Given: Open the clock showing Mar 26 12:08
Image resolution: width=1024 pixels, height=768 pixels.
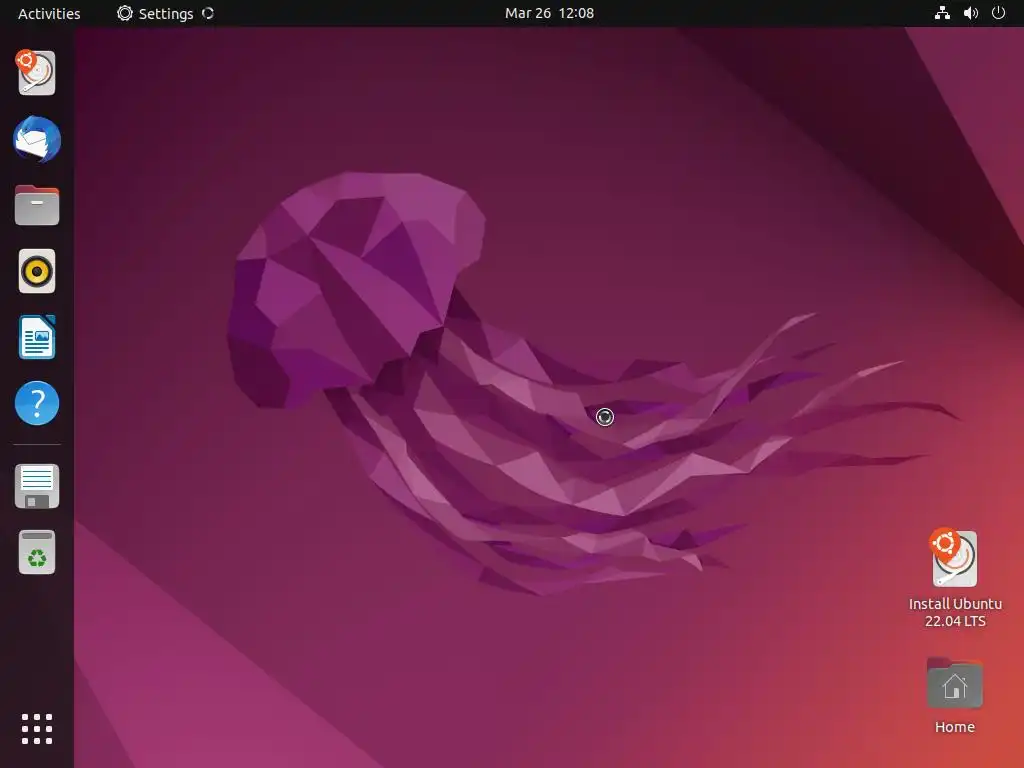Looking at the screenshot, I should point(549,13).
